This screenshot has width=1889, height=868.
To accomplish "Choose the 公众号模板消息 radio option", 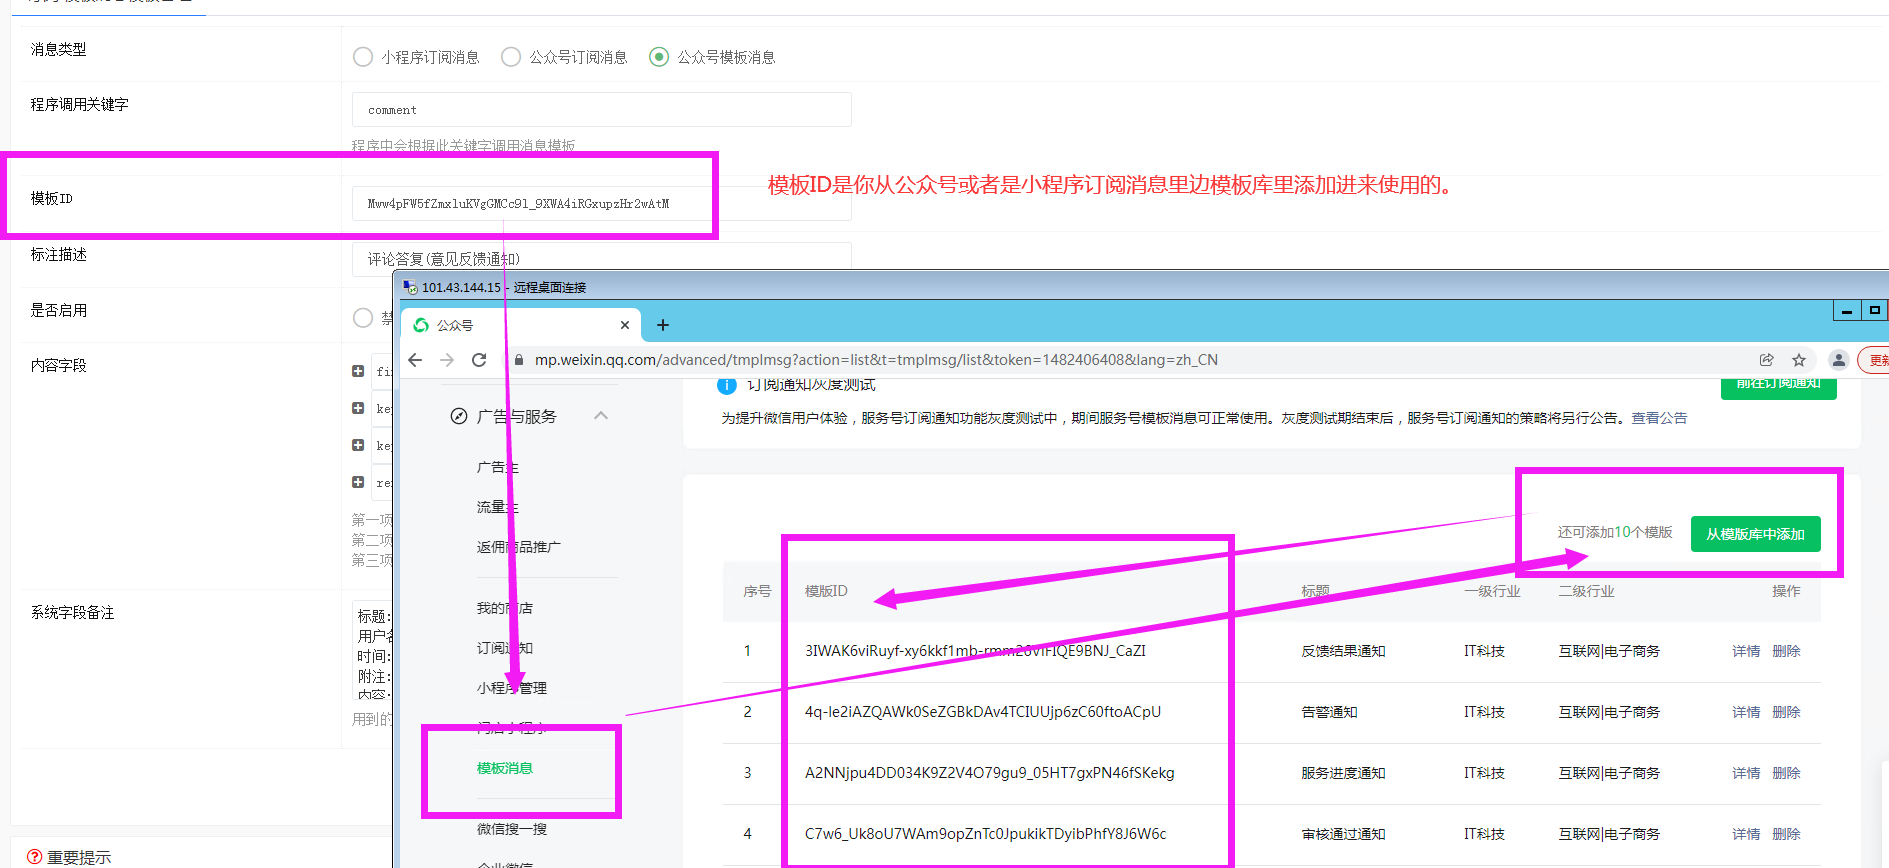I will tap(659, 57).
